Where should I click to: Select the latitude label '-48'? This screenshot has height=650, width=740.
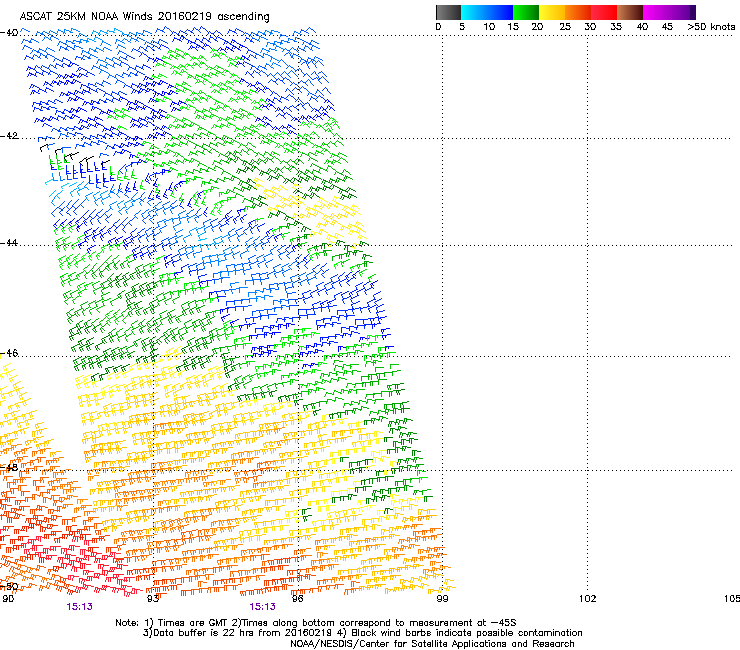(x=9, y=468)
